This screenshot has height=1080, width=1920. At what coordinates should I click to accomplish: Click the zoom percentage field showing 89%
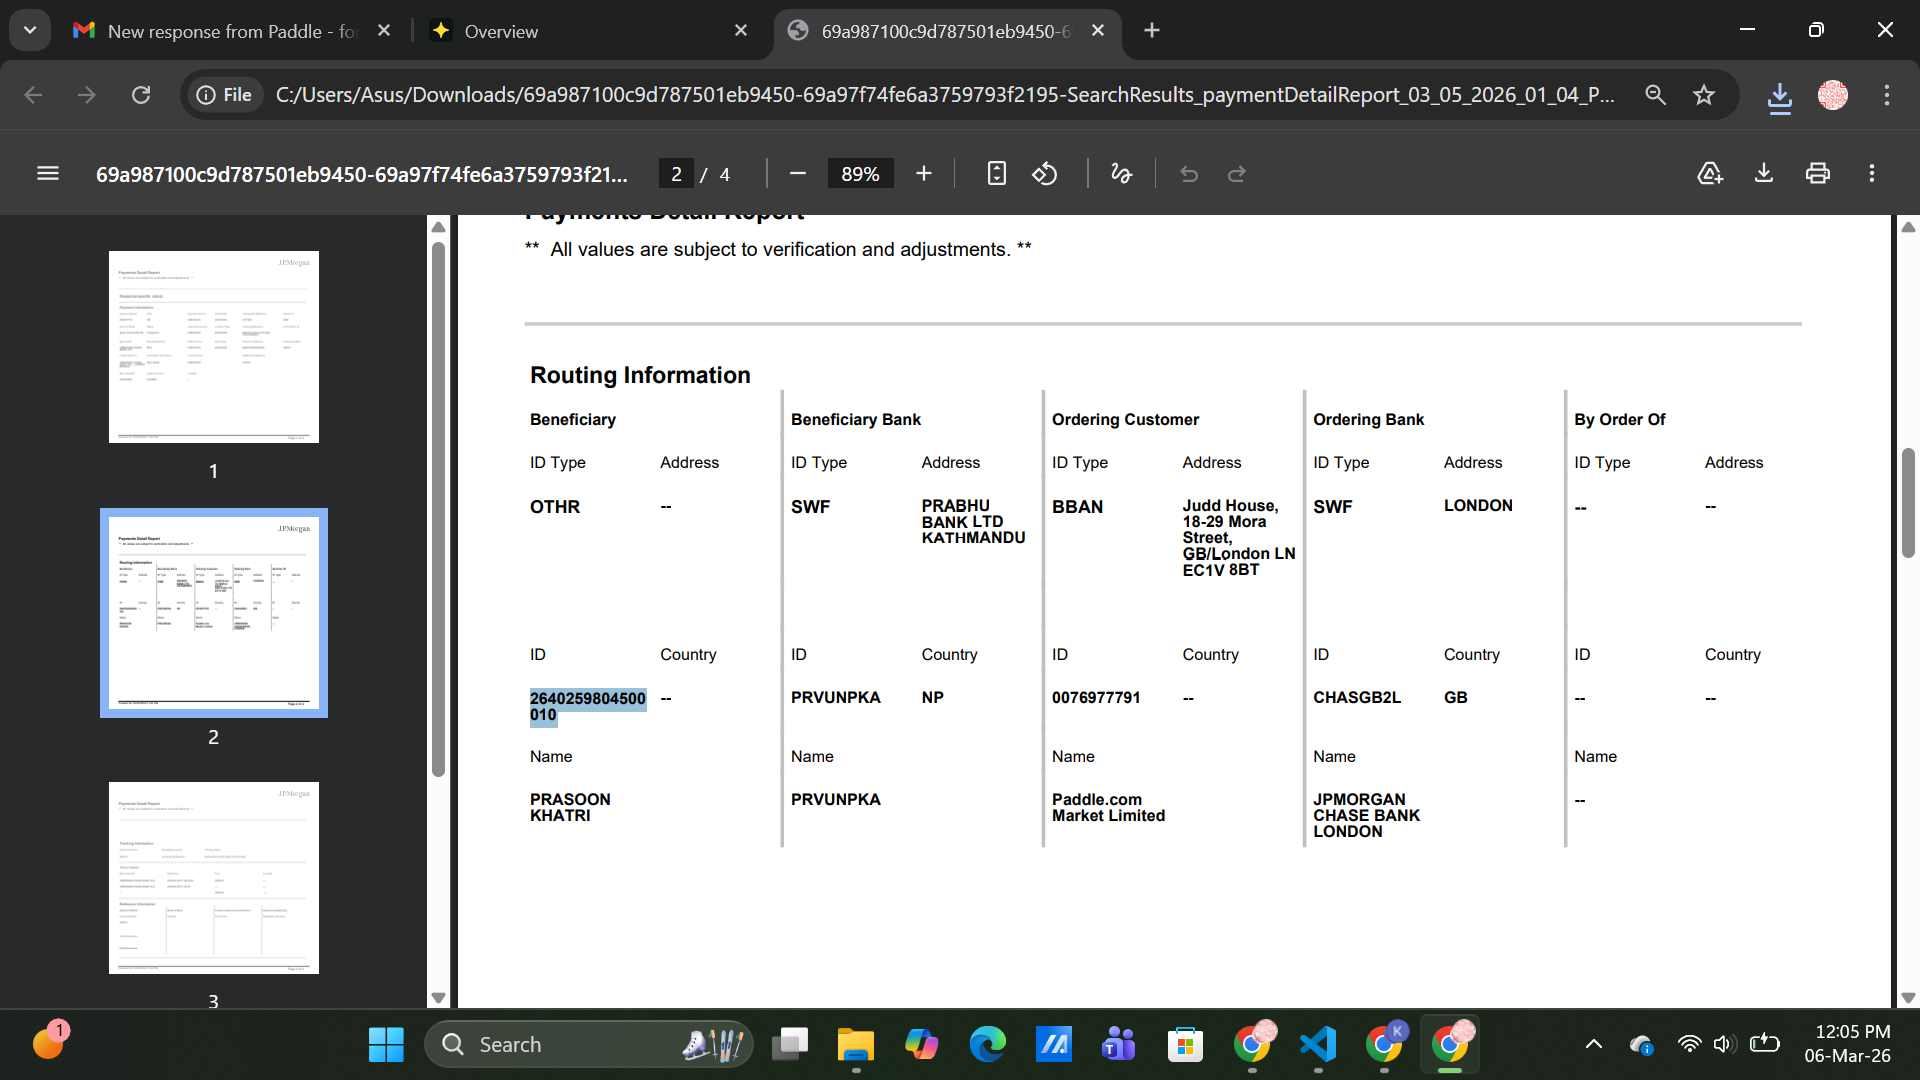pyautogui.click(x=860, y=174)
